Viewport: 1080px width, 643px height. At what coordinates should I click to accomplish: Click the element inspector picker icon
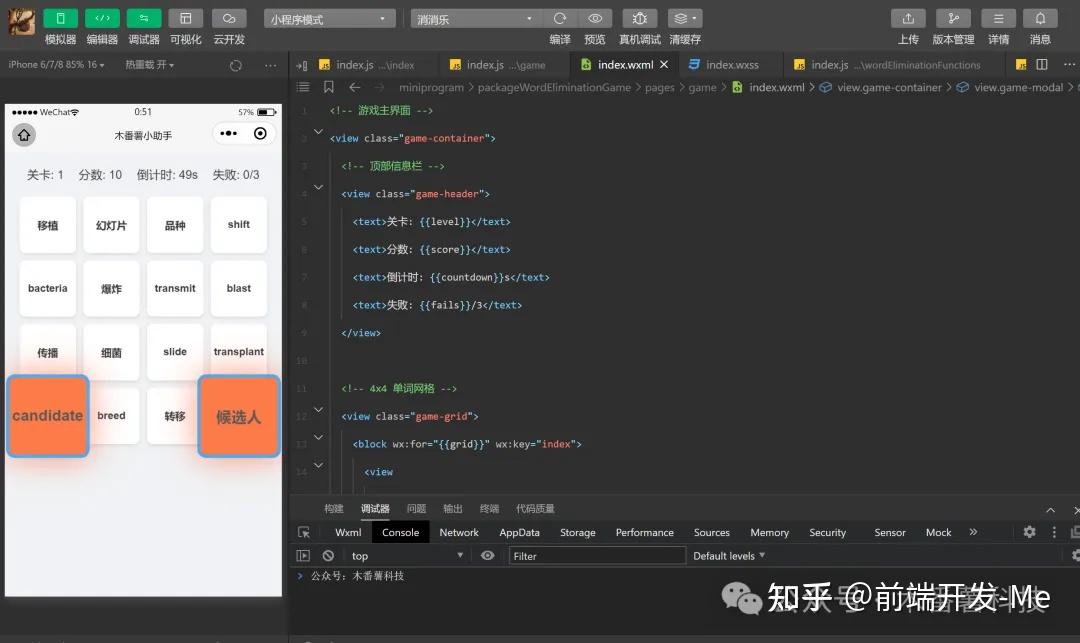[304, 532]
